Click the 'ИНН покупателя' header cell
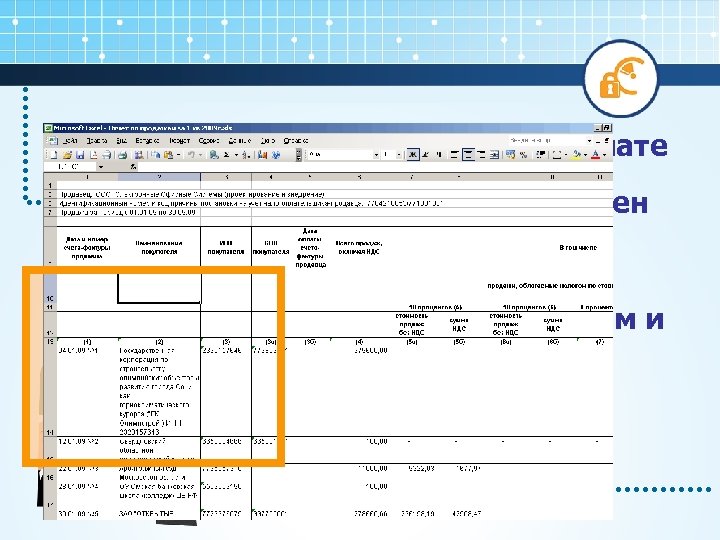Screen dimensions: 720x540 tap(225, 247)
